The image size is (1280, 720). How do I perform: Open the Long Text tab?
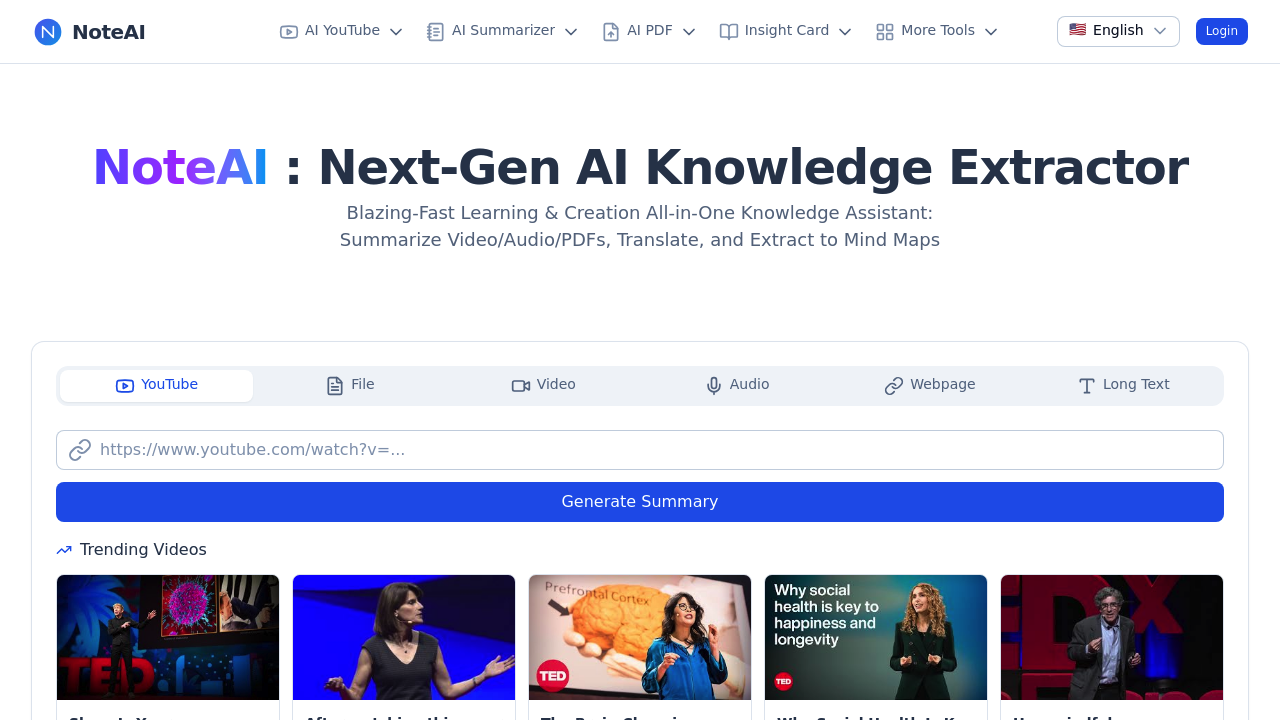[1124, 385]
